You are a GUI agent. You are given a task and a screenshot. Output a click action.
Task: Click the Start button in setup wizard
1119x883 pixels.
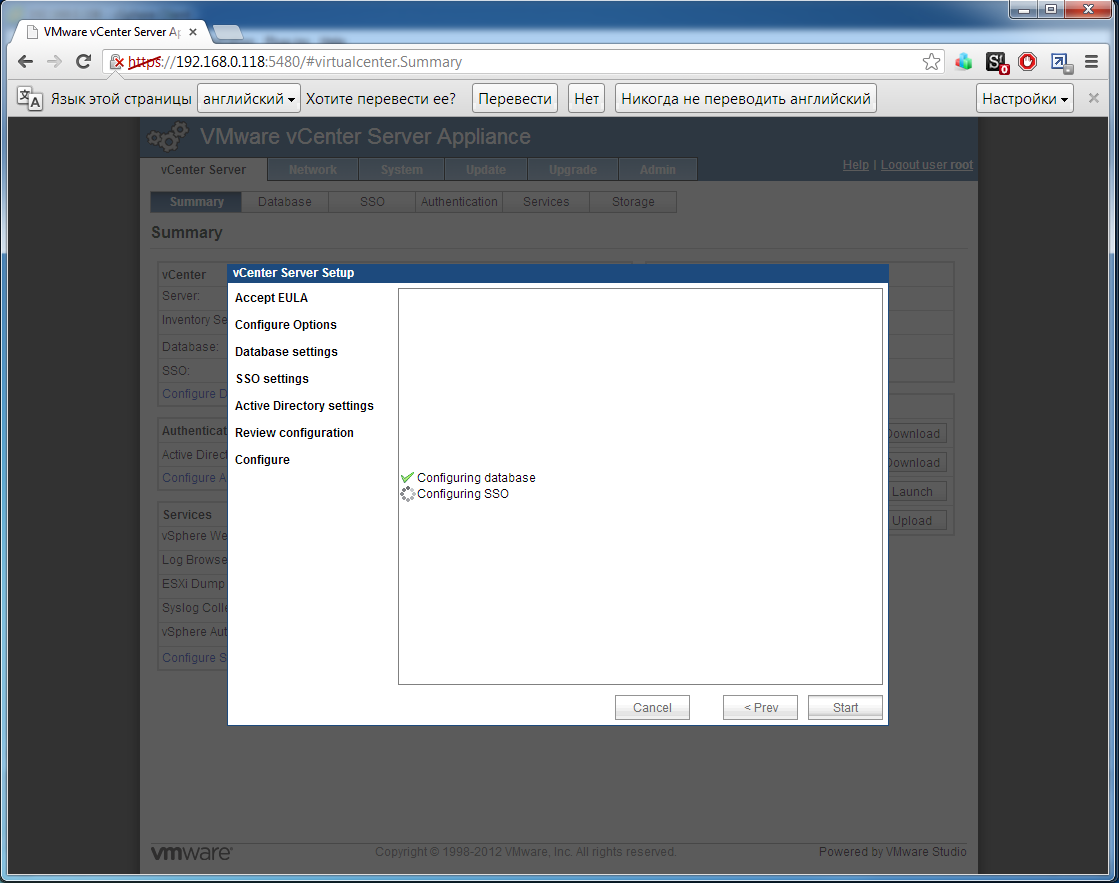point(845,707)
